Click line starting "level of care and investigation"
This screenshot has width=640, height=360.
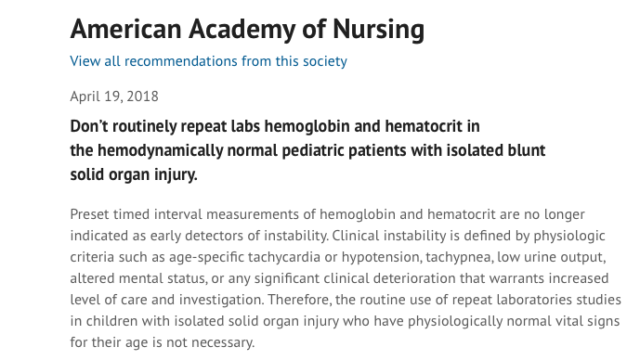[346, 300]
